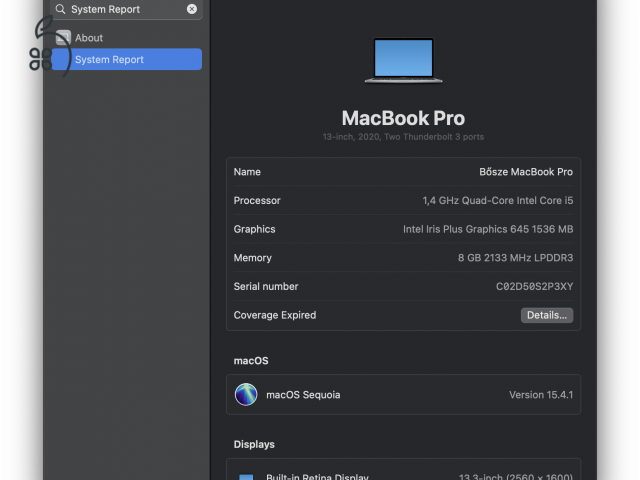Focus the System Report search input

(127, 9)
